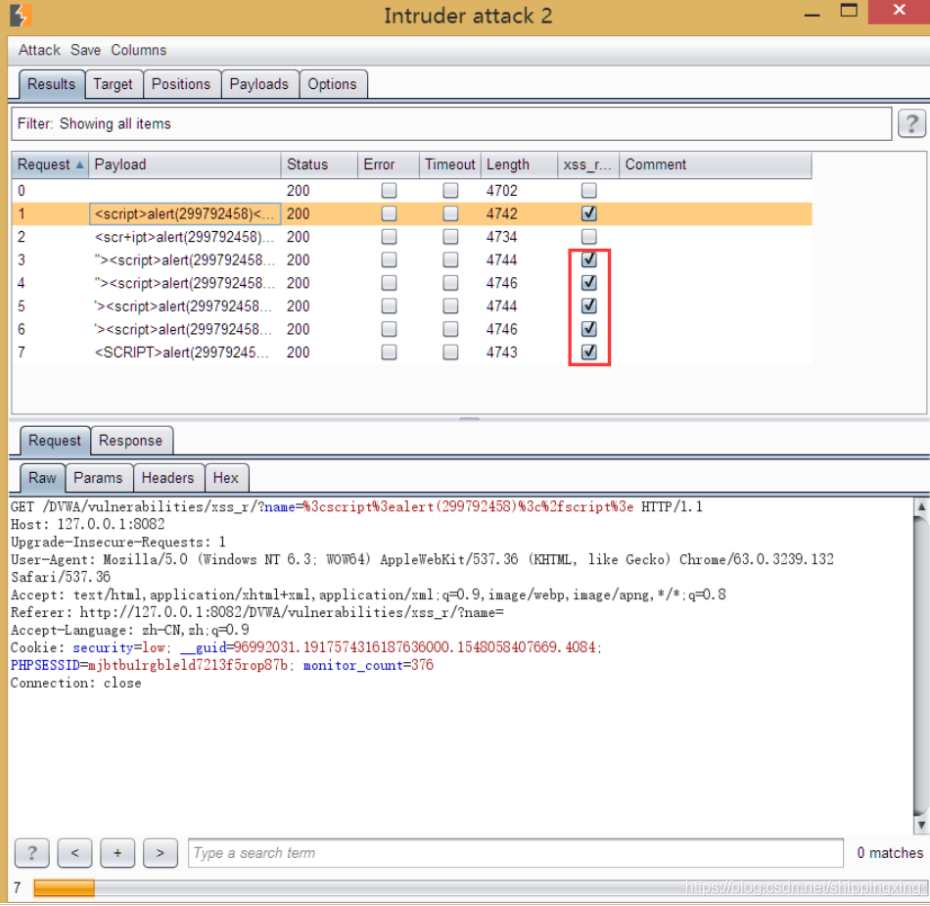Click the Referer header line
This screenshot has height=906, width=930.
257,612
